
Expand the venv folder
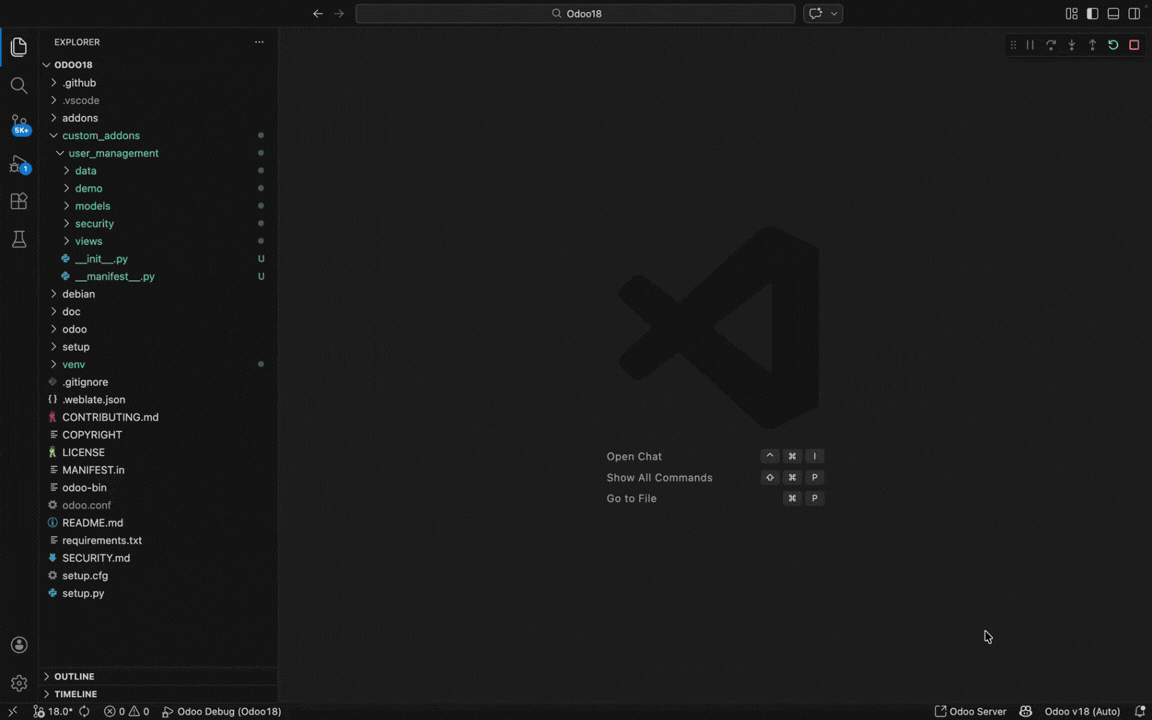(x=158, y=365)
